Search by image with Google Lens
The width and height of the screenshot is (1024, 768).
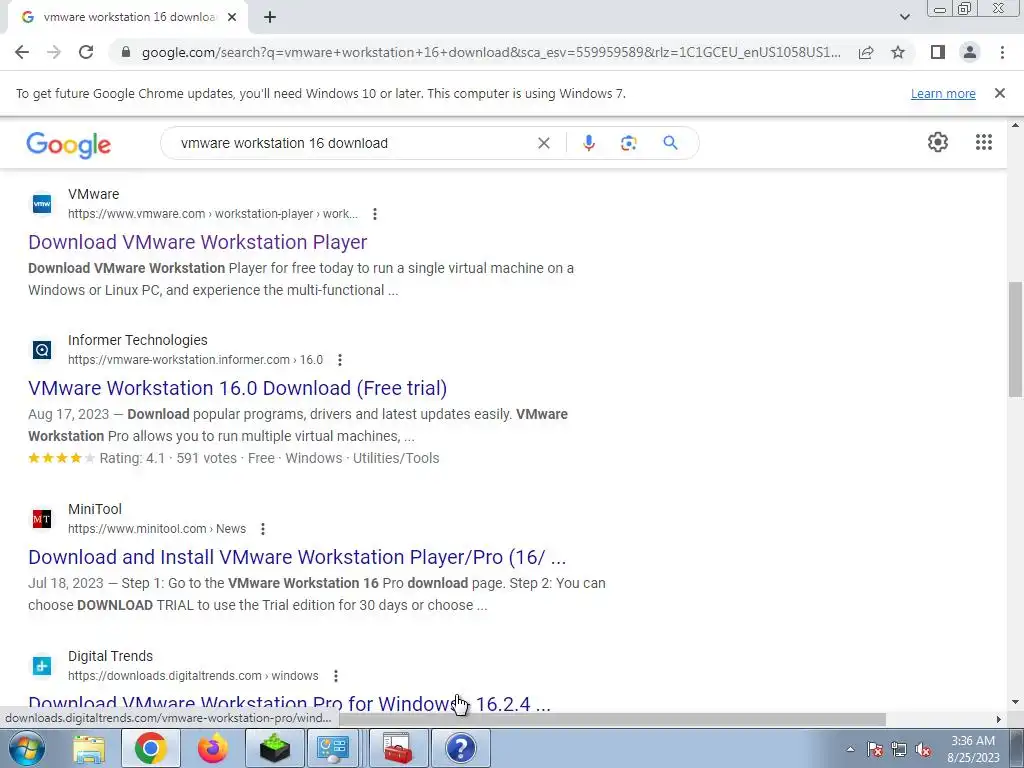(x=628, y=143)
